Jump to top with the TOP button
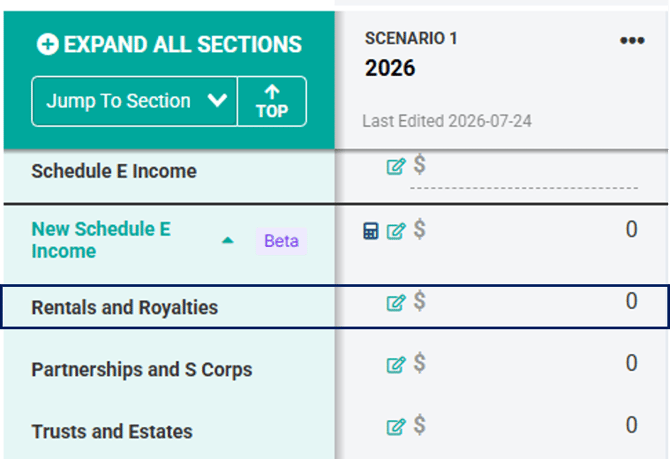The width and height of the screenshot is (670, 459). tap(272, 101)
